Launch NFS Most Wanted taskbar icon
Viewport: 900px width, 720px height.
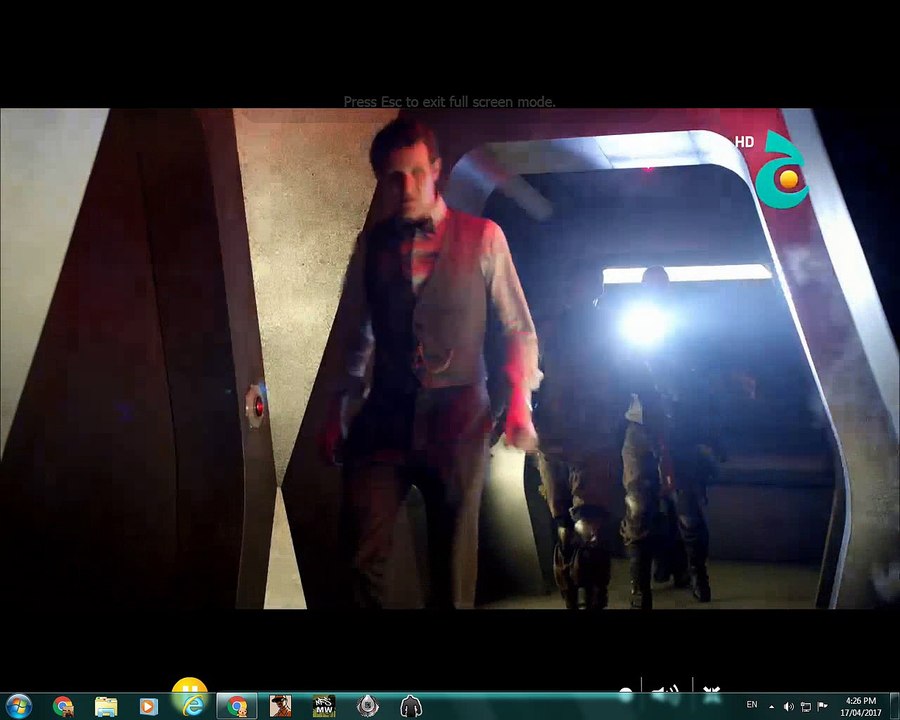pyautogui.click(x=324, y=706)
